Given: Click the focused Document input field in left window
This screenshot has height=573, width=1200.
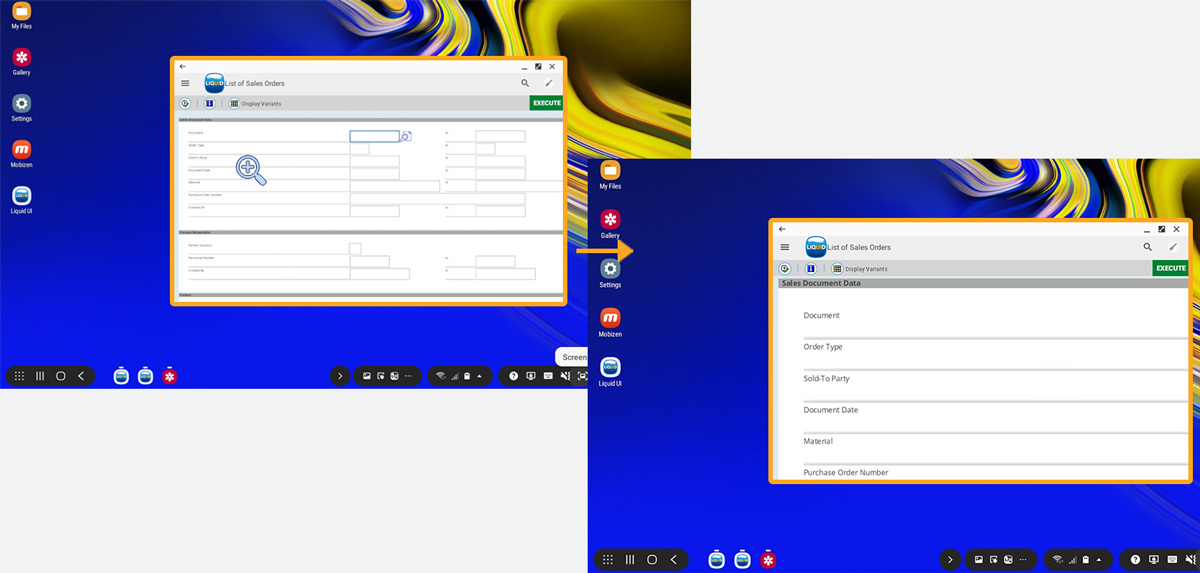Looking at the screenshot, I should coord(374,136).
